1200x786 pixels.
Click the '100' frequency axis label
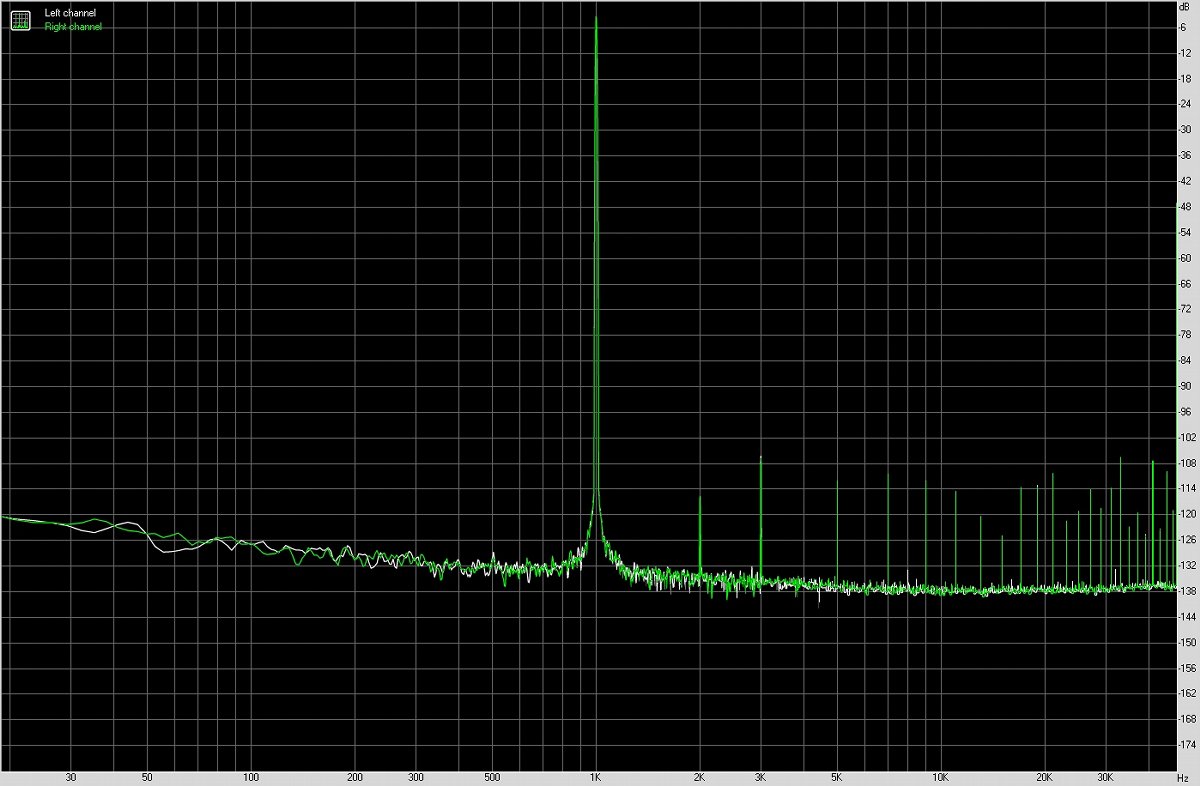click(x=251, y=777)
